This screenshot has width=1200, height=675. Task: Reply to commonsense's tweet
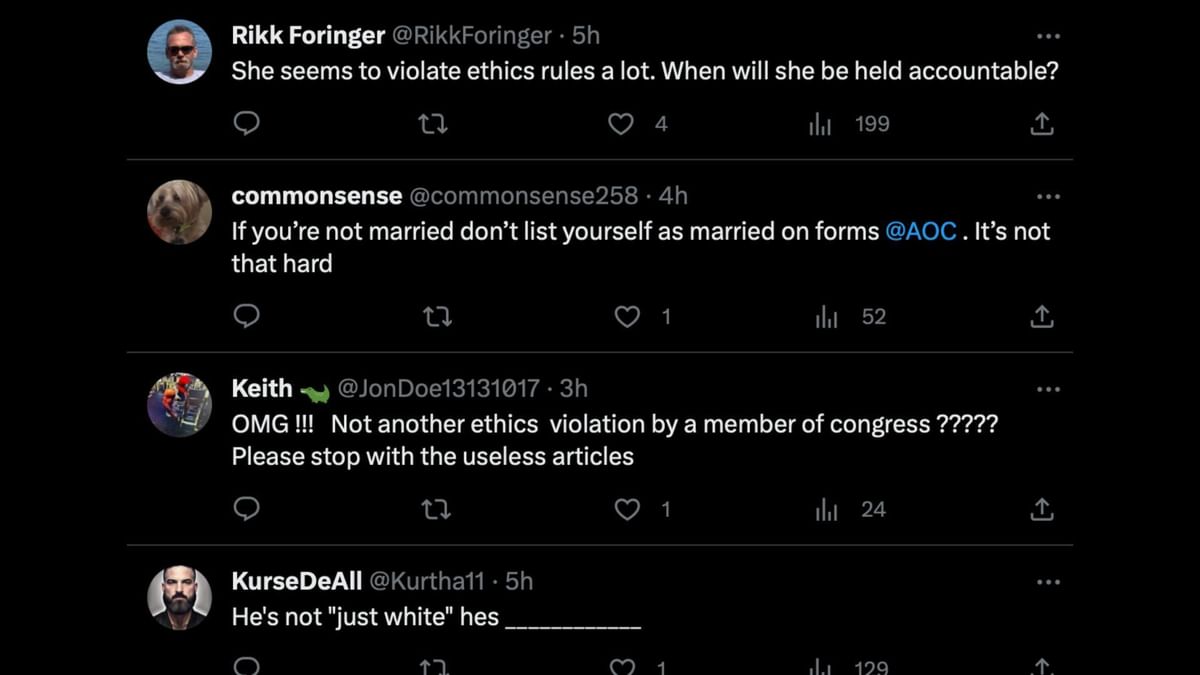[246, 317]
